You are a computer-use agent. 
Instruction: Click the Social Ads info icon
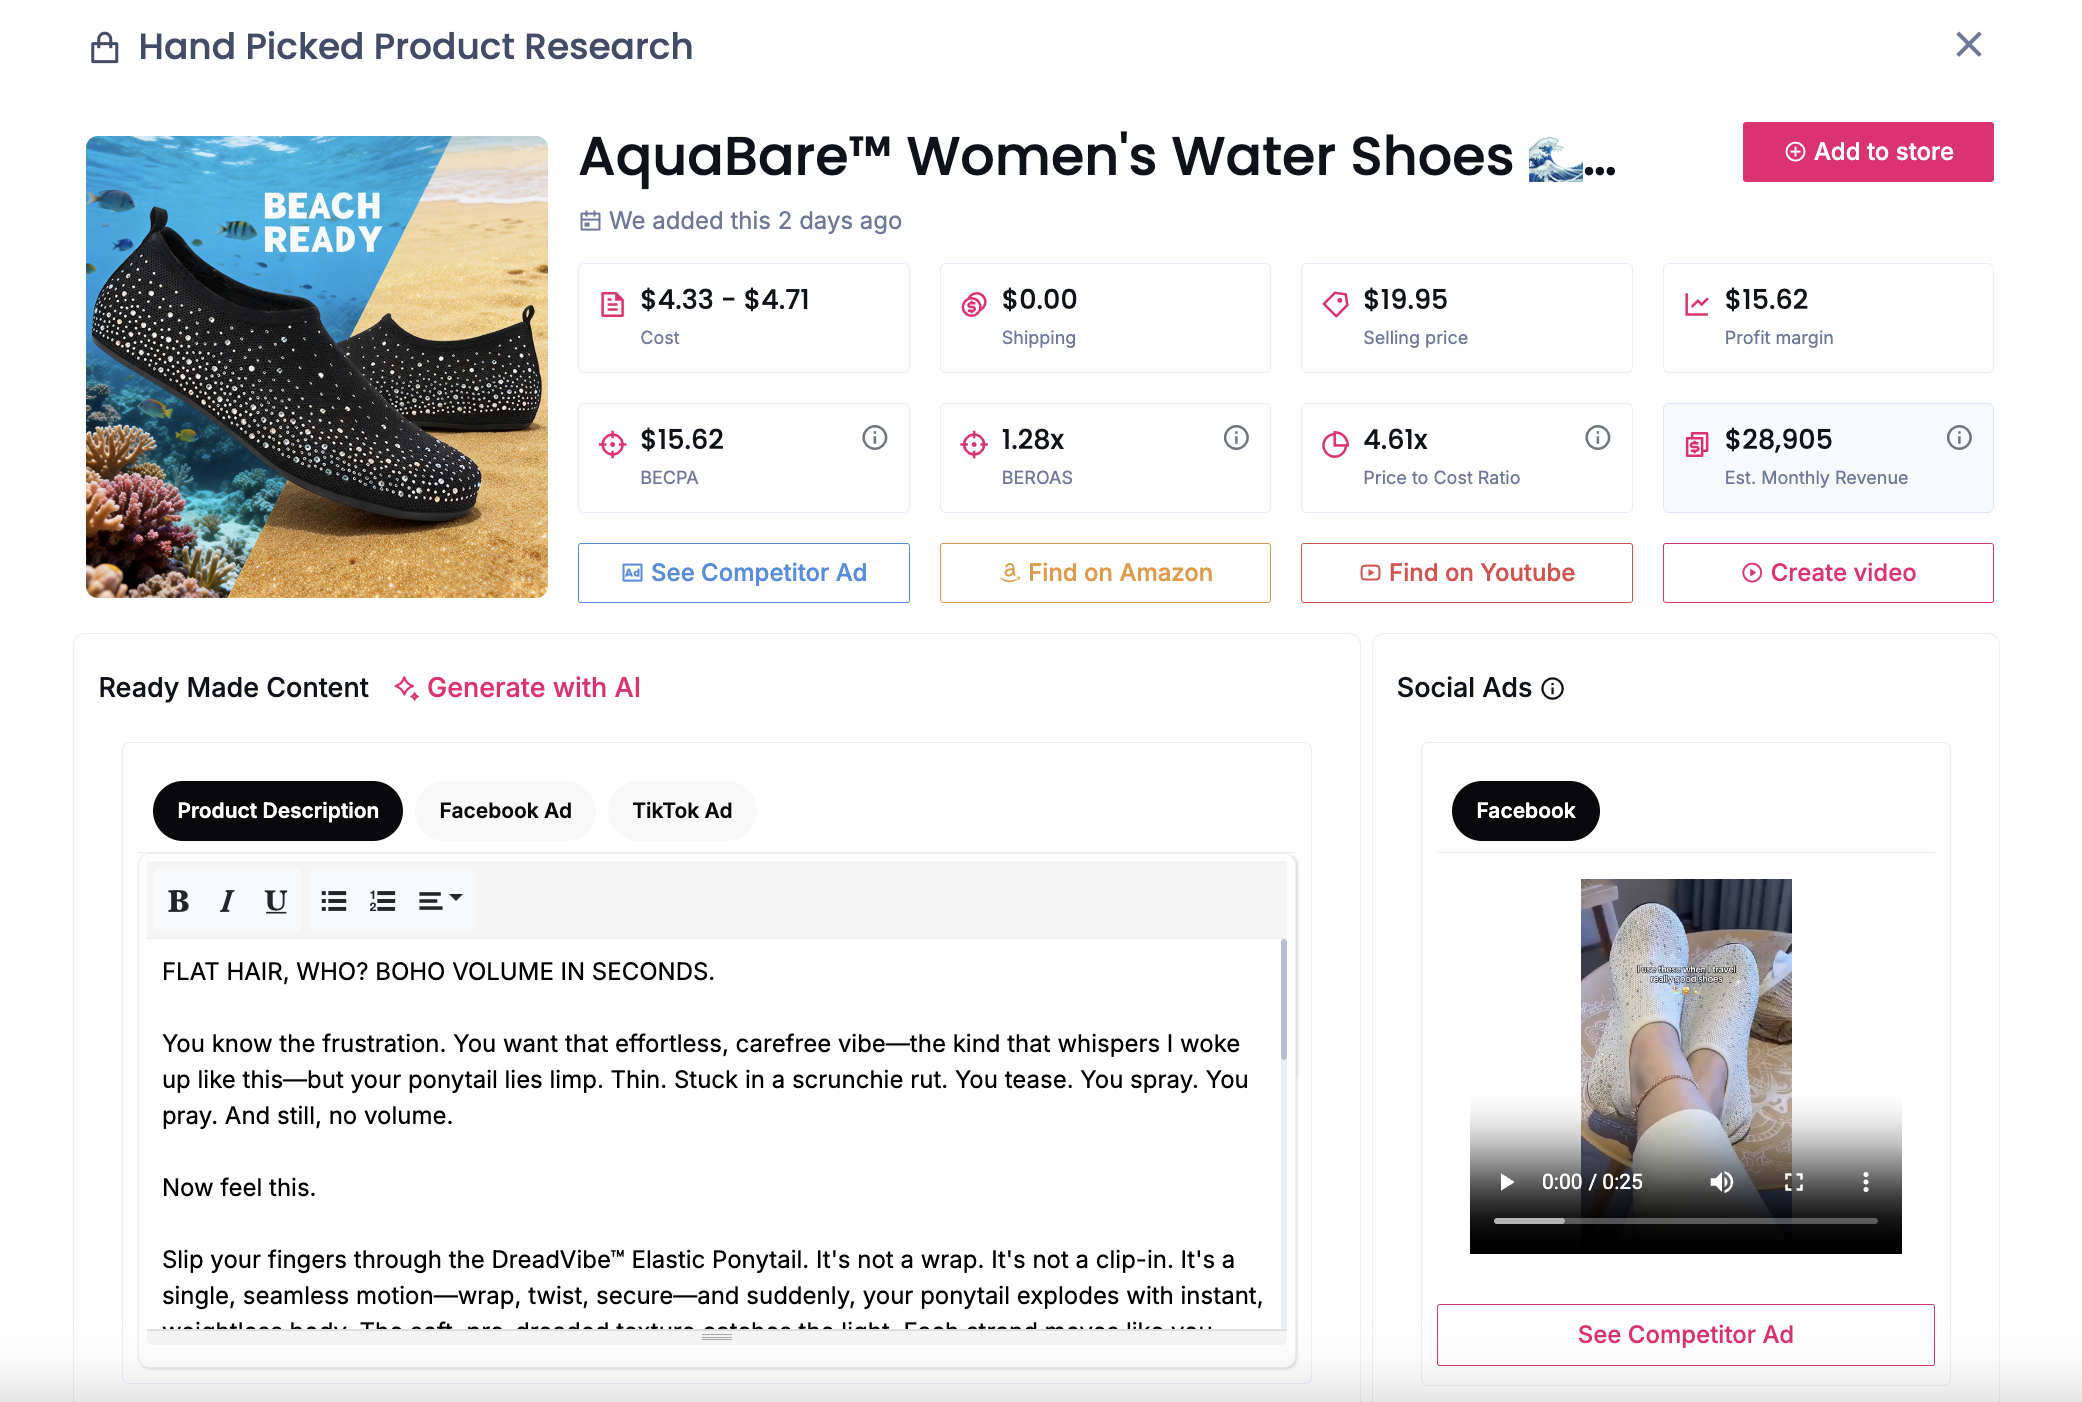point(1553,689)
